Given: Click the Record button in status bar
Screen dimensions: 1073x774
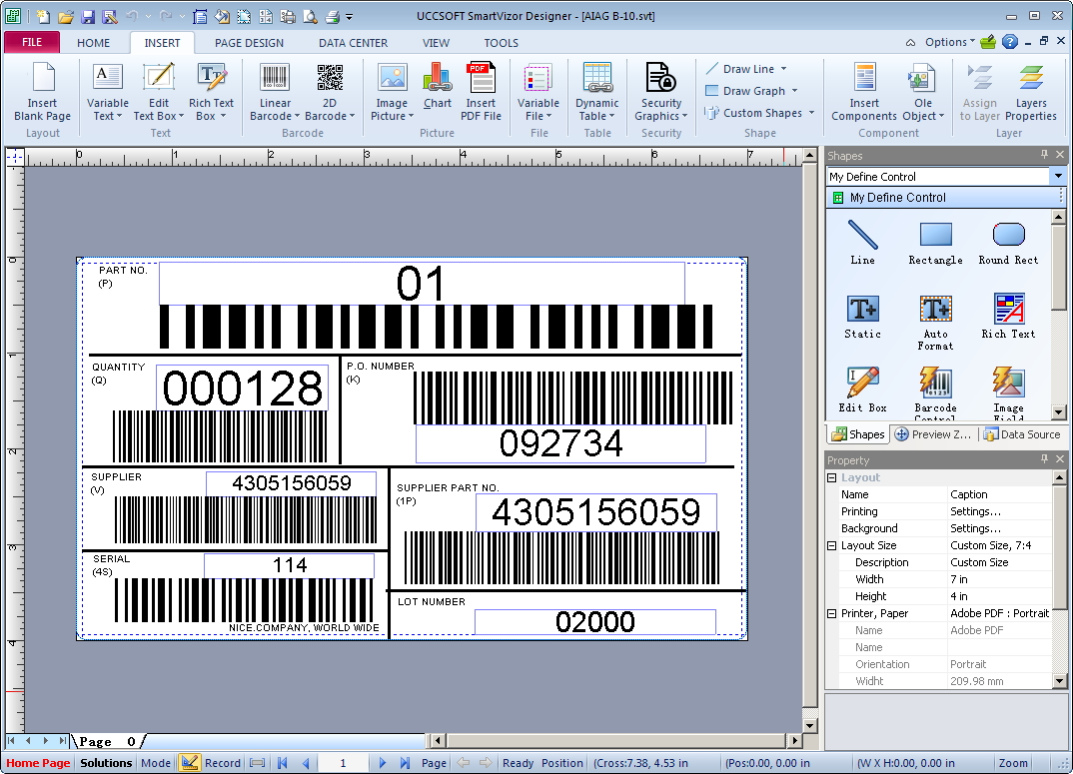Looking at the screenshot, I should [x=212, y=763].
